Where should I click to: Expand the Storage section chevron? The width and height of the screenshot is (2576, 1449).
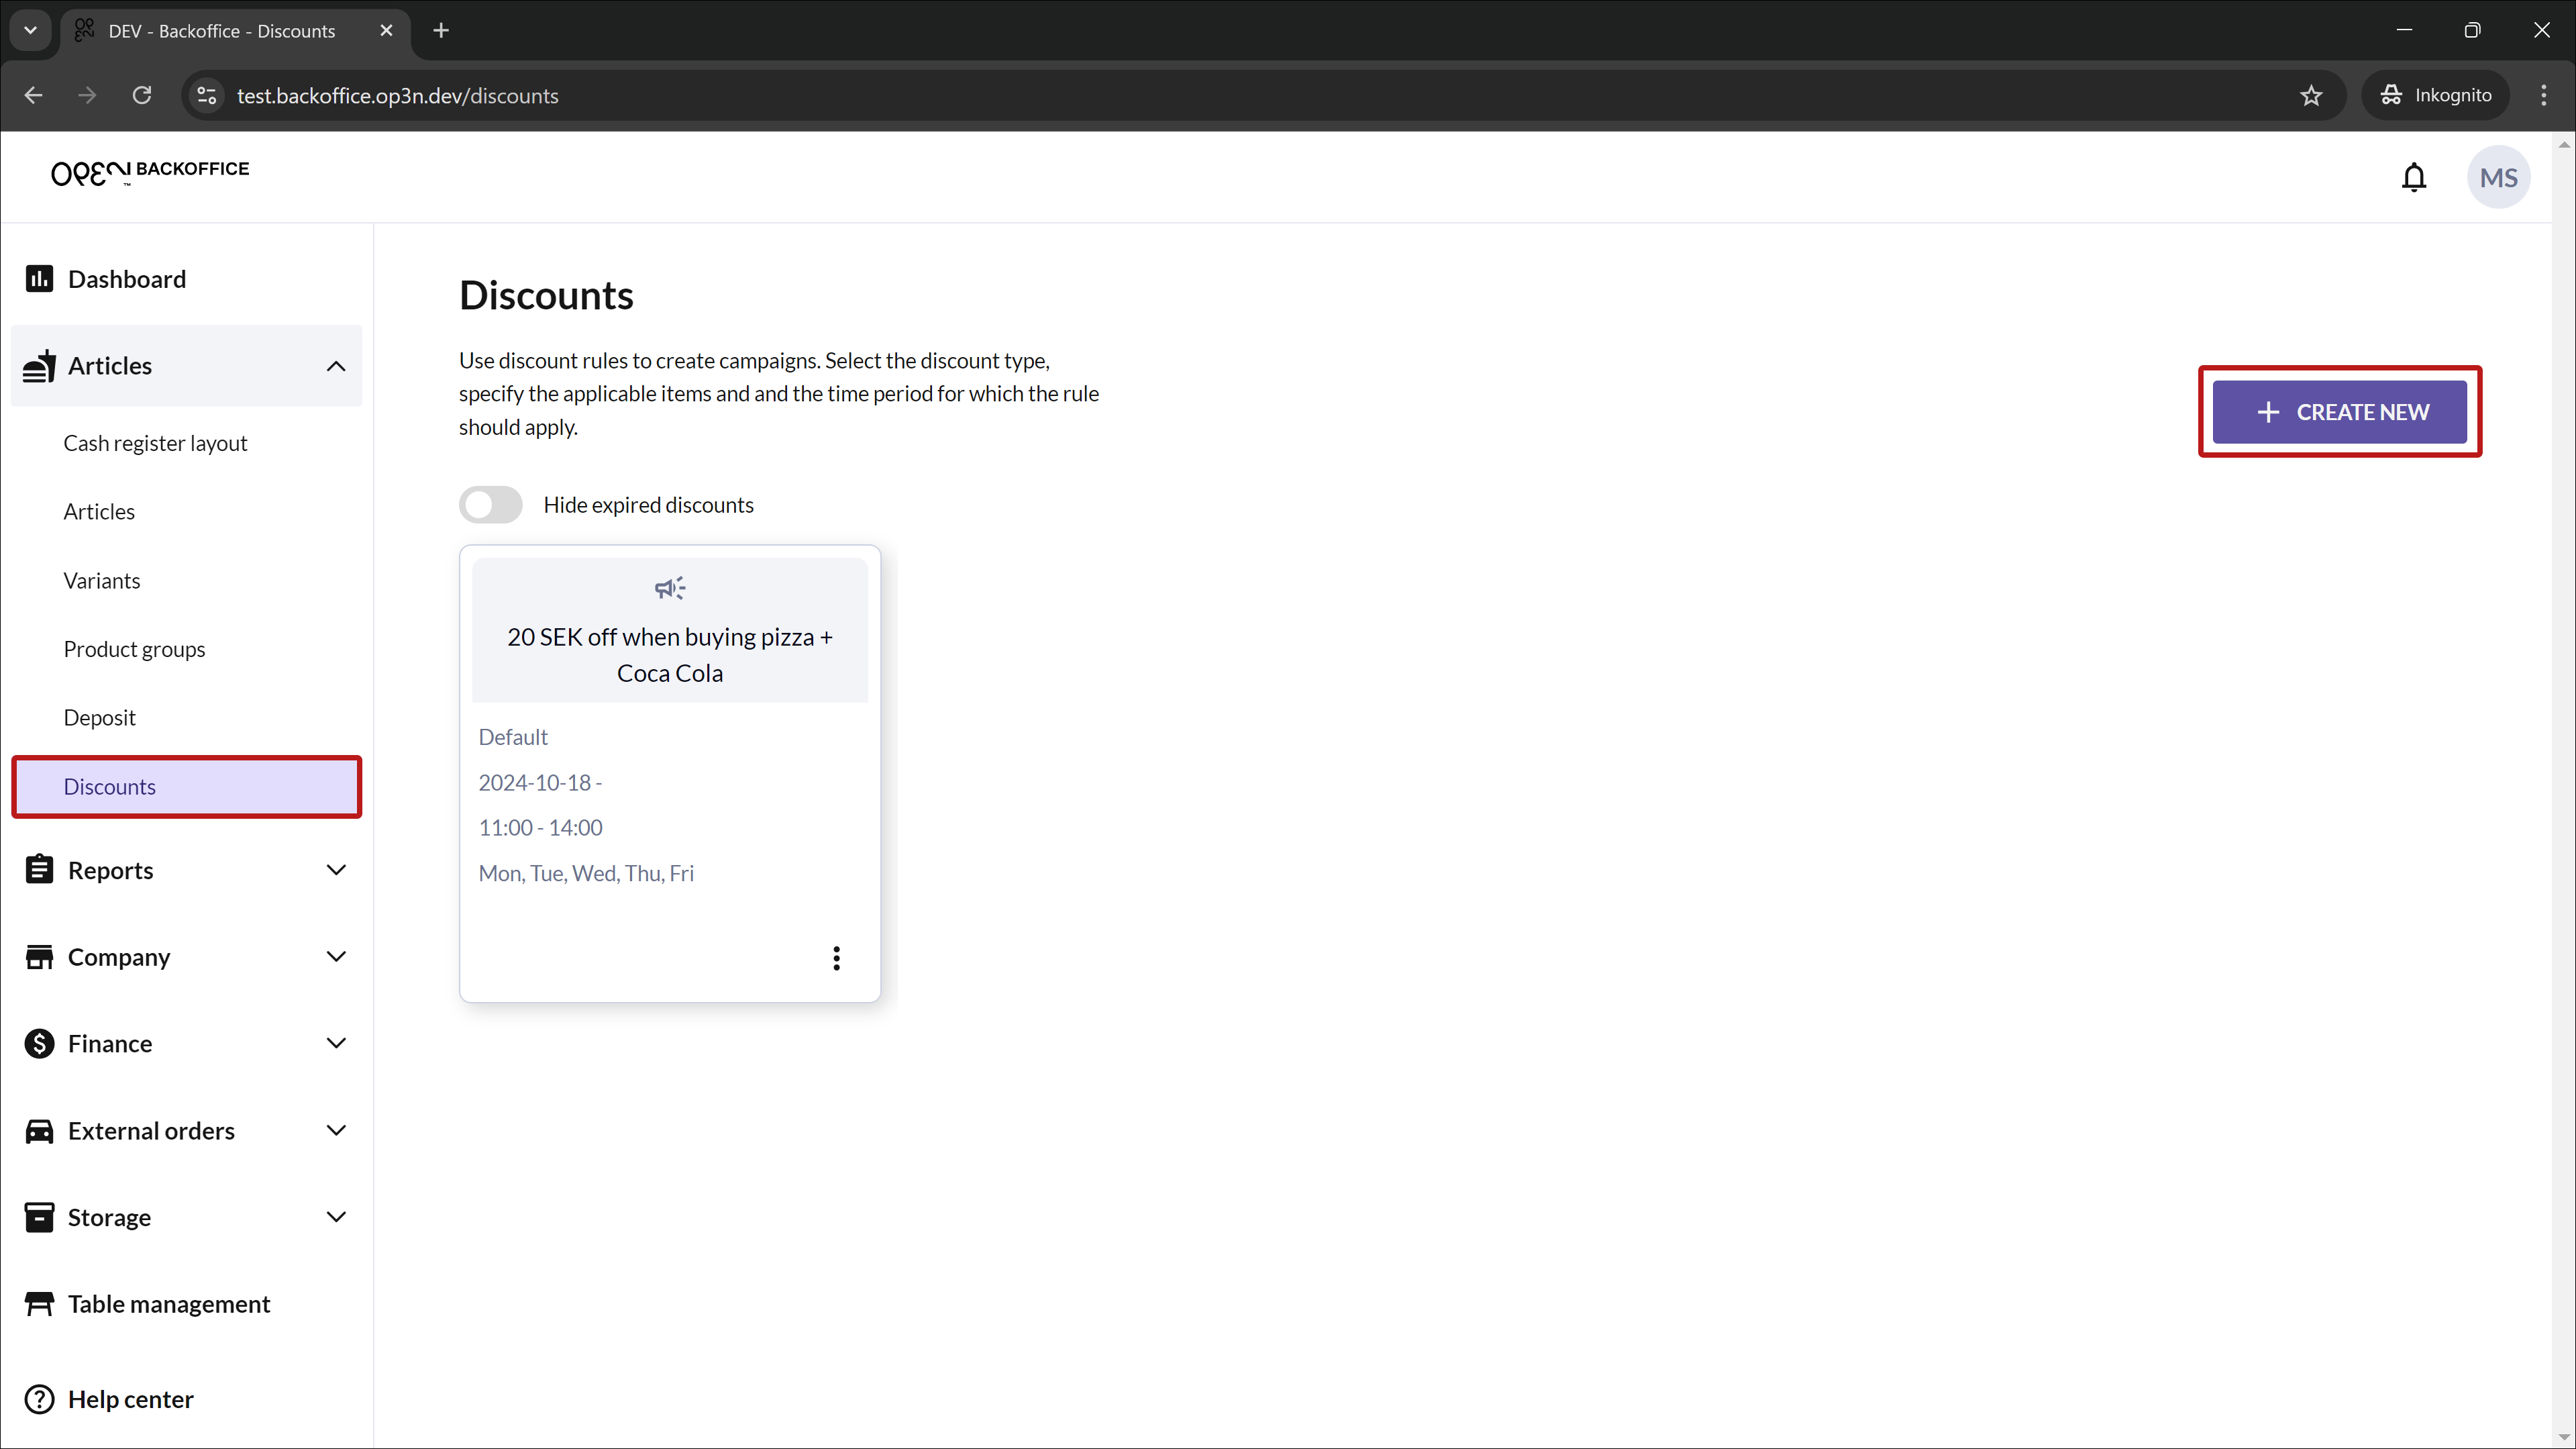[x=336, y=1217]
